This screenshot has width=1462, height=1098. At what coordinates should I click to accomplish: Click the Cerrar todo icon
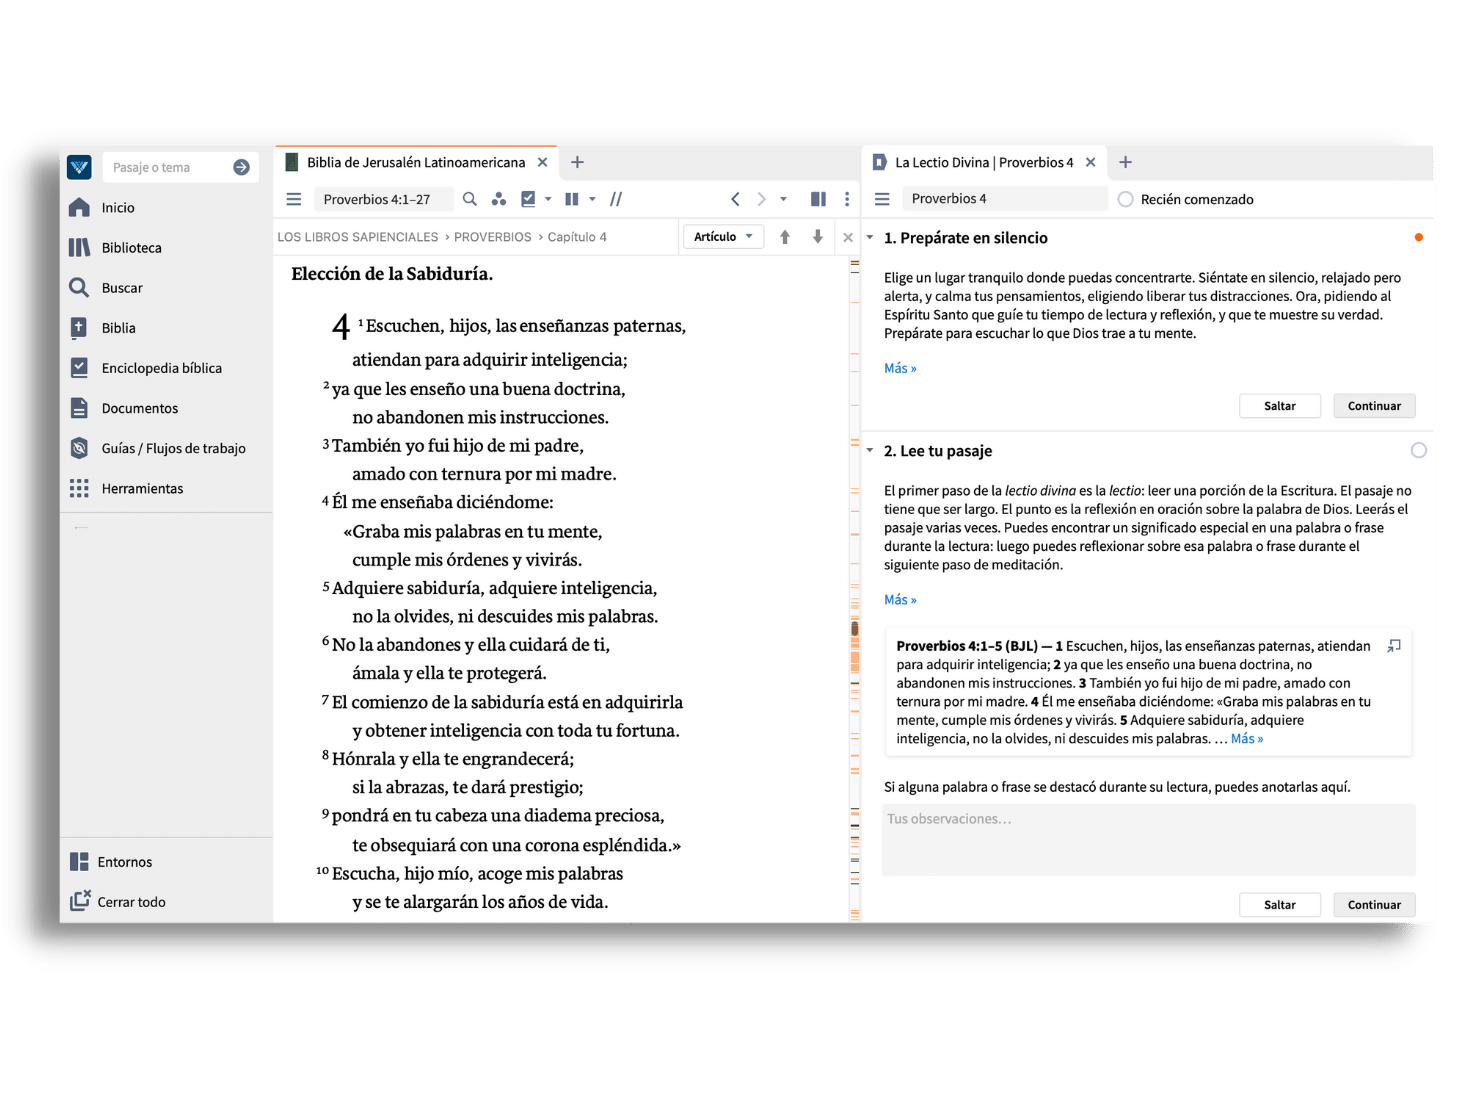[x=80, y=901]
